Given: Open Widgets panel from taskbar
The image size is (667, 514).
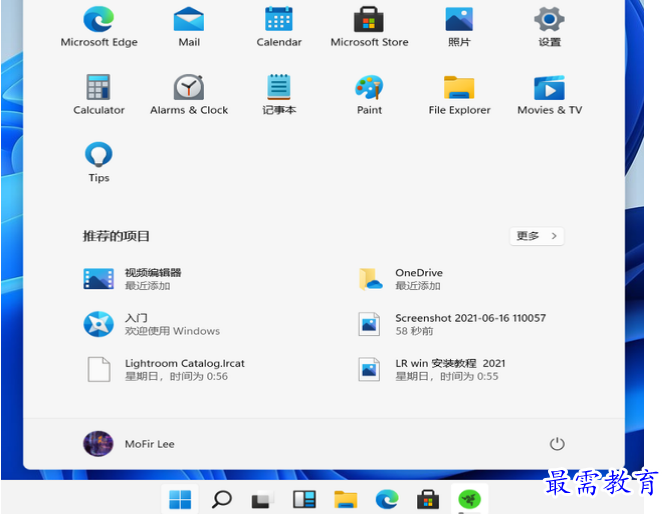Looking at the screenshot, I should click(x=304, y=499).
